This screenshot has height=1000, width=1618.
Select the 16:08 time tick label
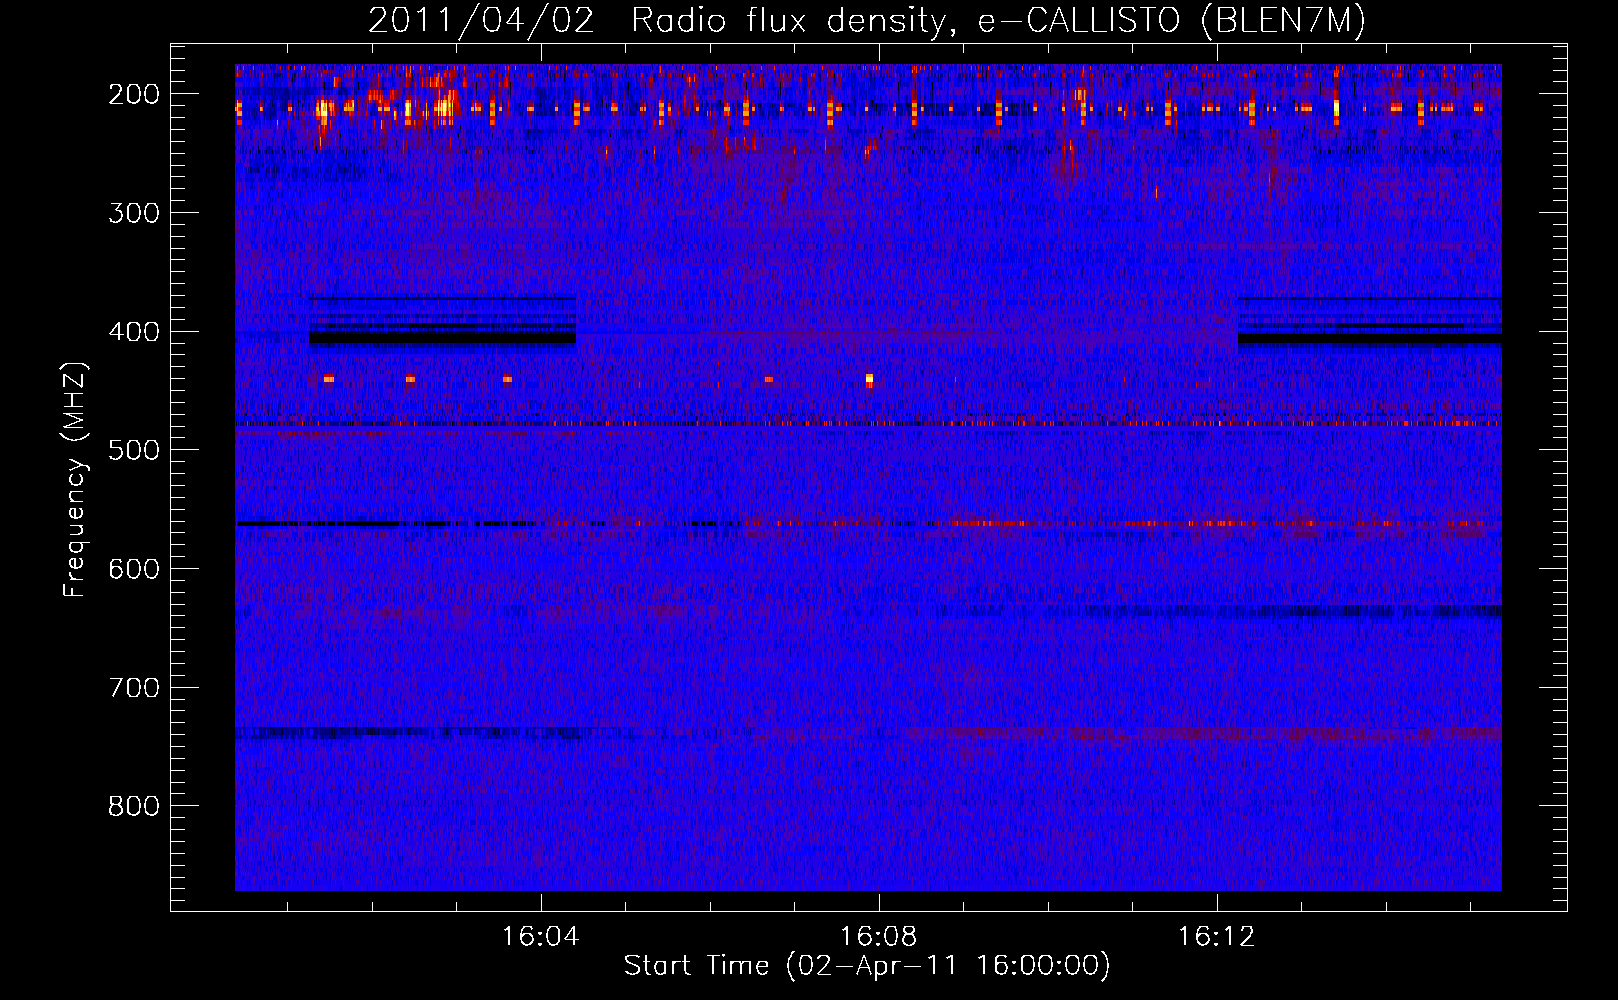(x=879, y=937)
